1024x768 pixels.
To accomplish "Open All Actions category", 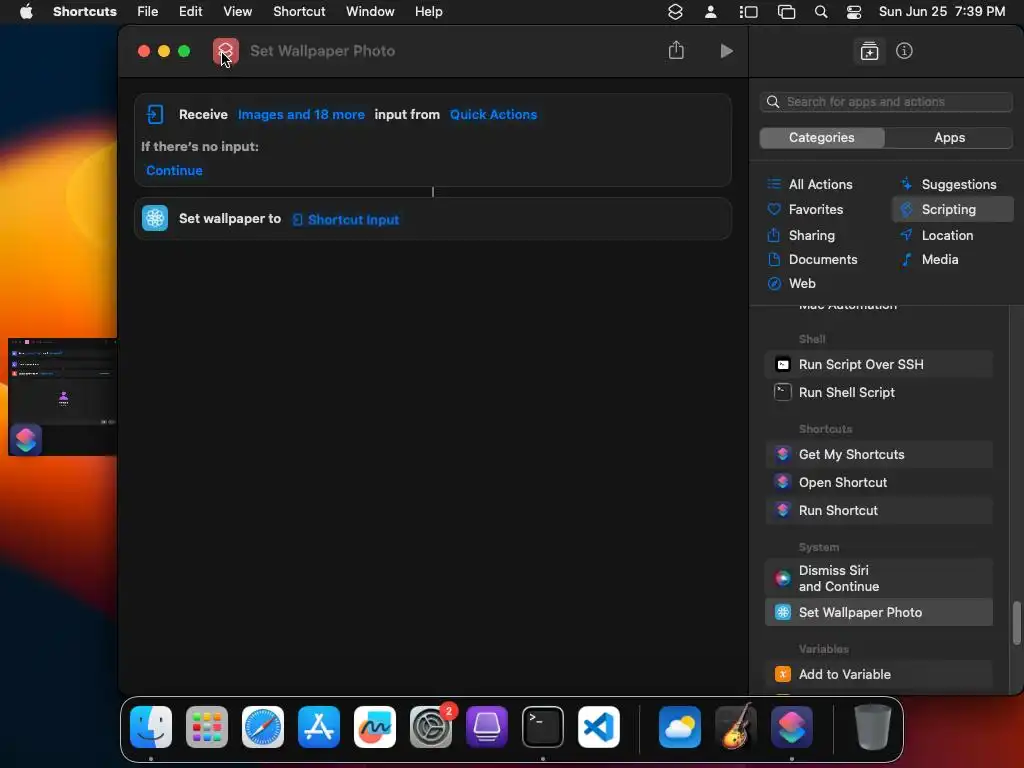I will [810, 184].
